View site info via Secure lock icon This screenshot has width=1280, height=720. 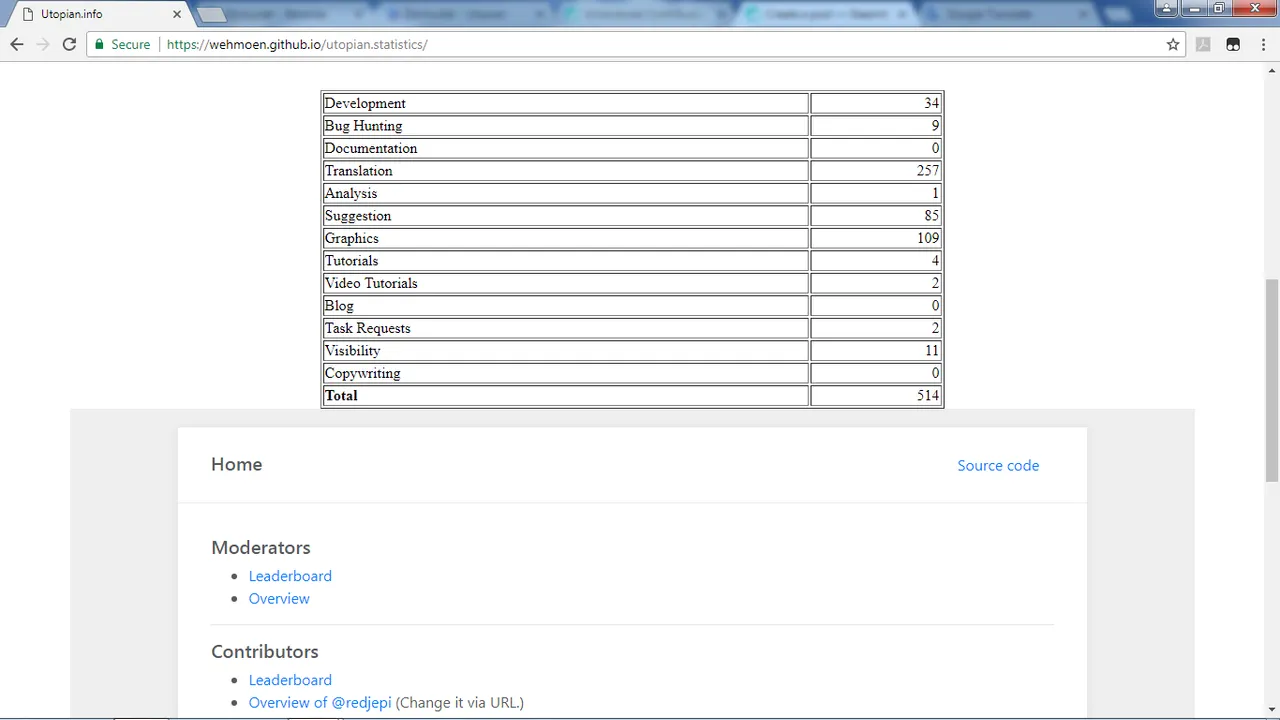click(122, 45)
